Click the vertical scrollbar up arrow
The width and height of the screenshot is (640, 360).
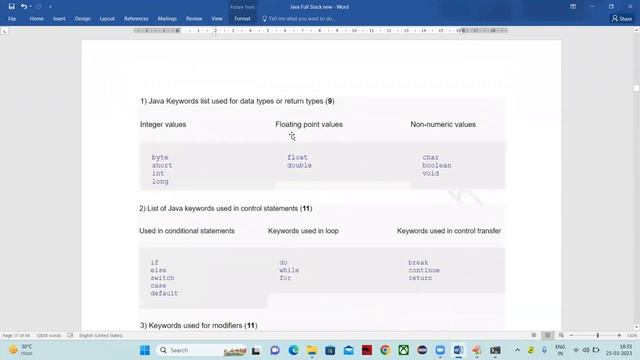(636, 30)
